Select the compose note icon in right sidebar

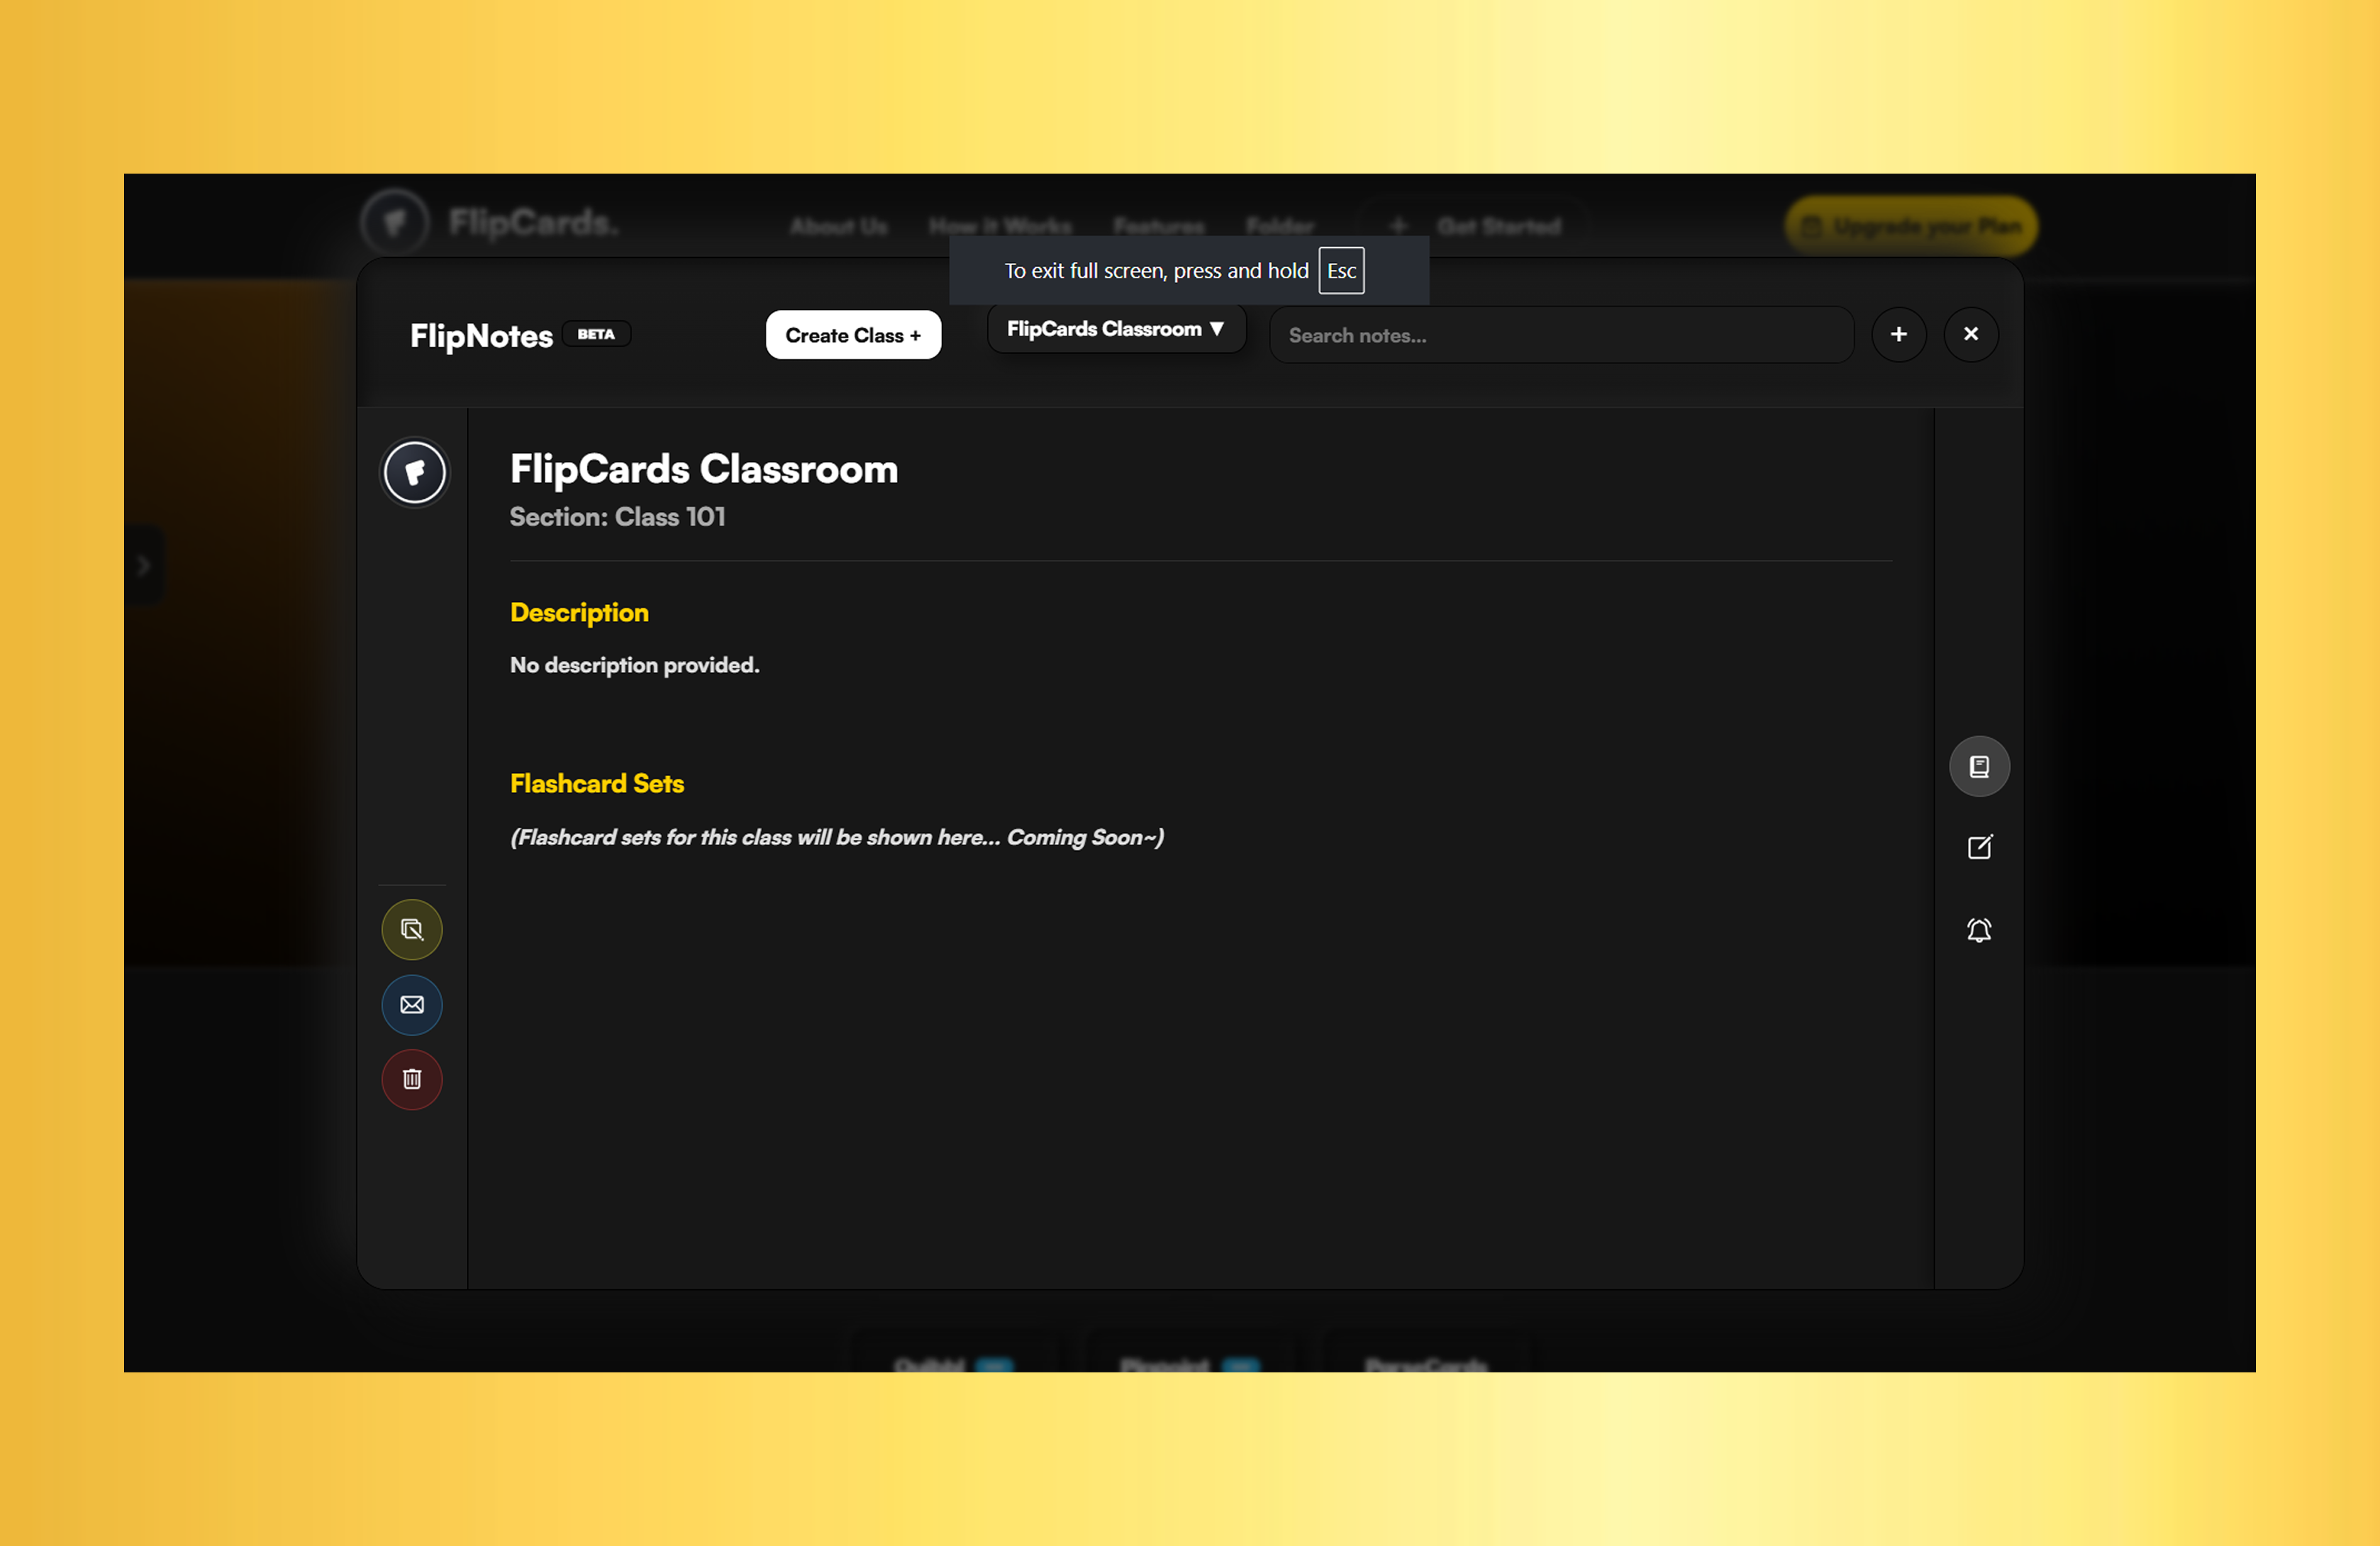tap(1981, 847)
